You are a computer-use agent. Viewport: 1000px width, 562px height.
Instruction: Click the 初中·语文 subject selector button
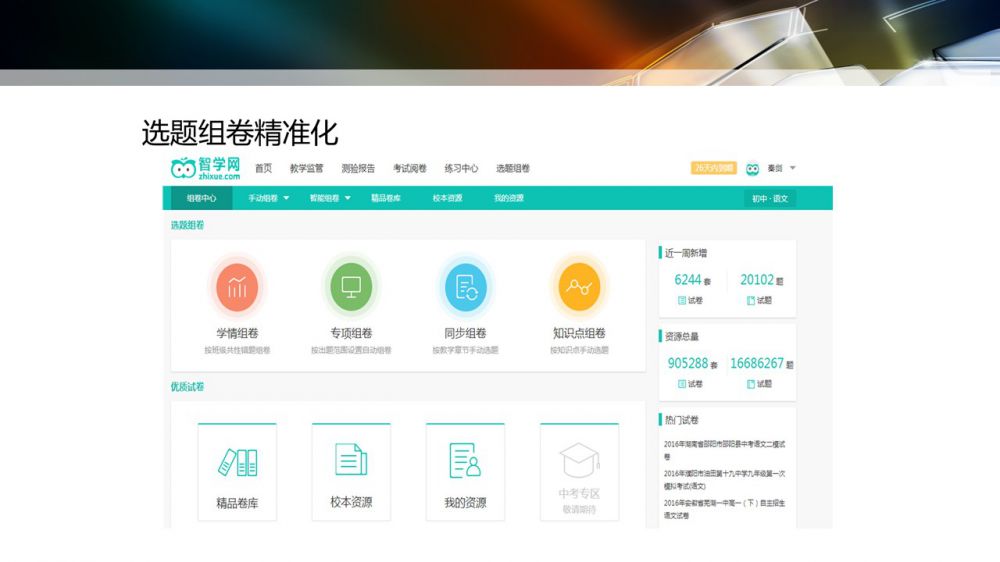tap(770, 198)
